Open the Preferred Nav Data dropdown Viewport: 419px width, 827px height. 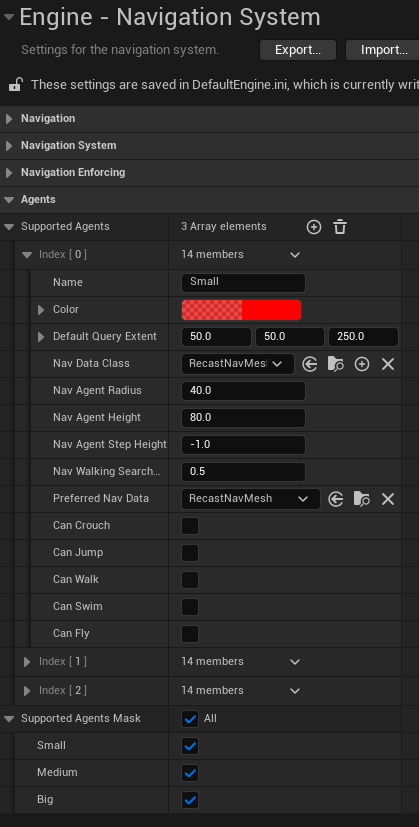pyautogui.click(x=251, y=499)
